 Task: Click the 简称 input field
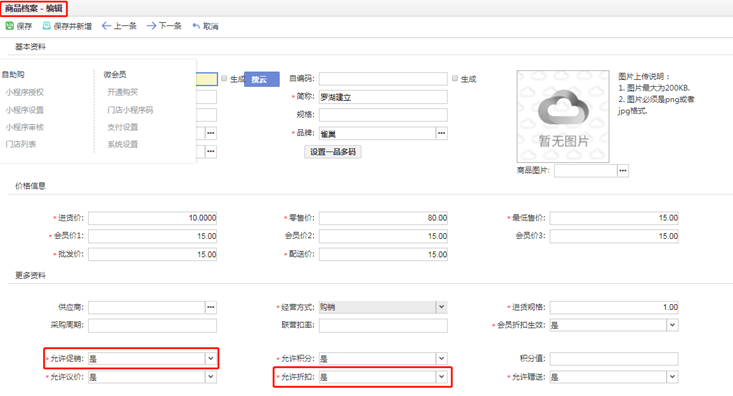(383, 97)
